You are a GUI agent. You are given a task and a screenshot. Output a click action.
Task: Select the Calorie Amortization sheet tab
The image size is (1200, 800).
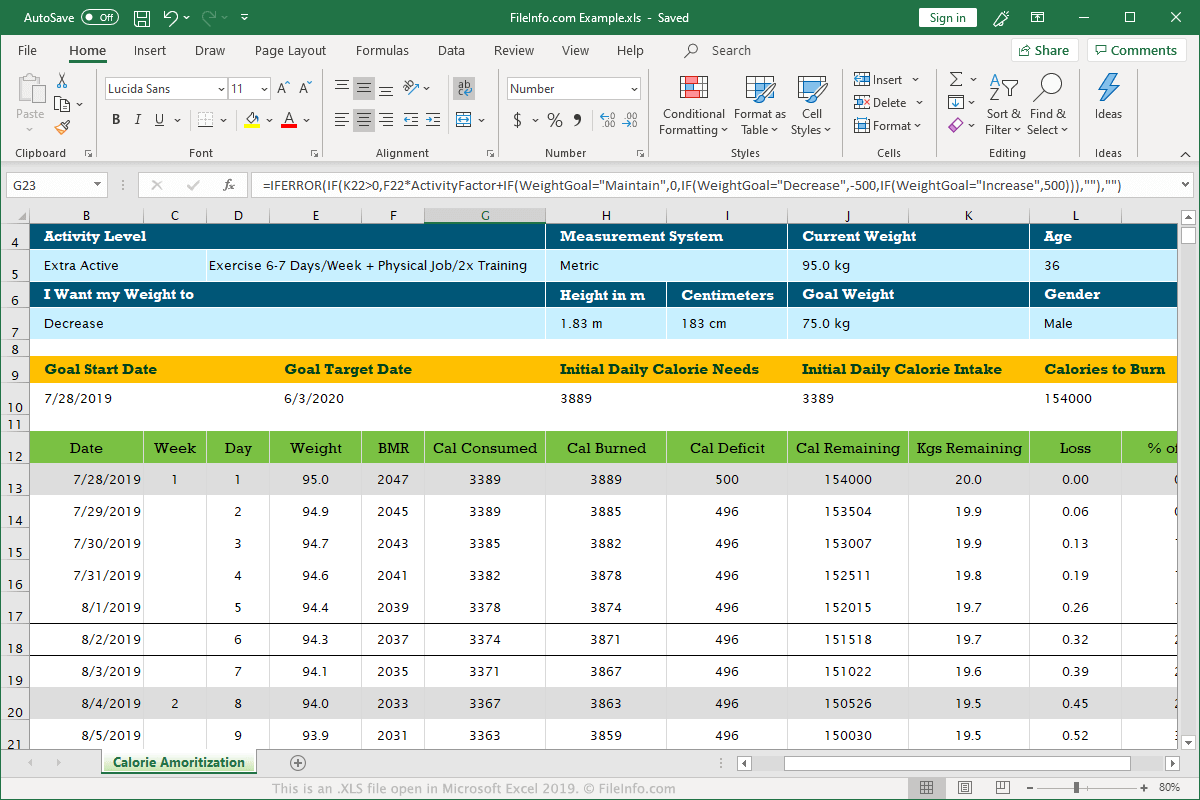tap(178, 763)
